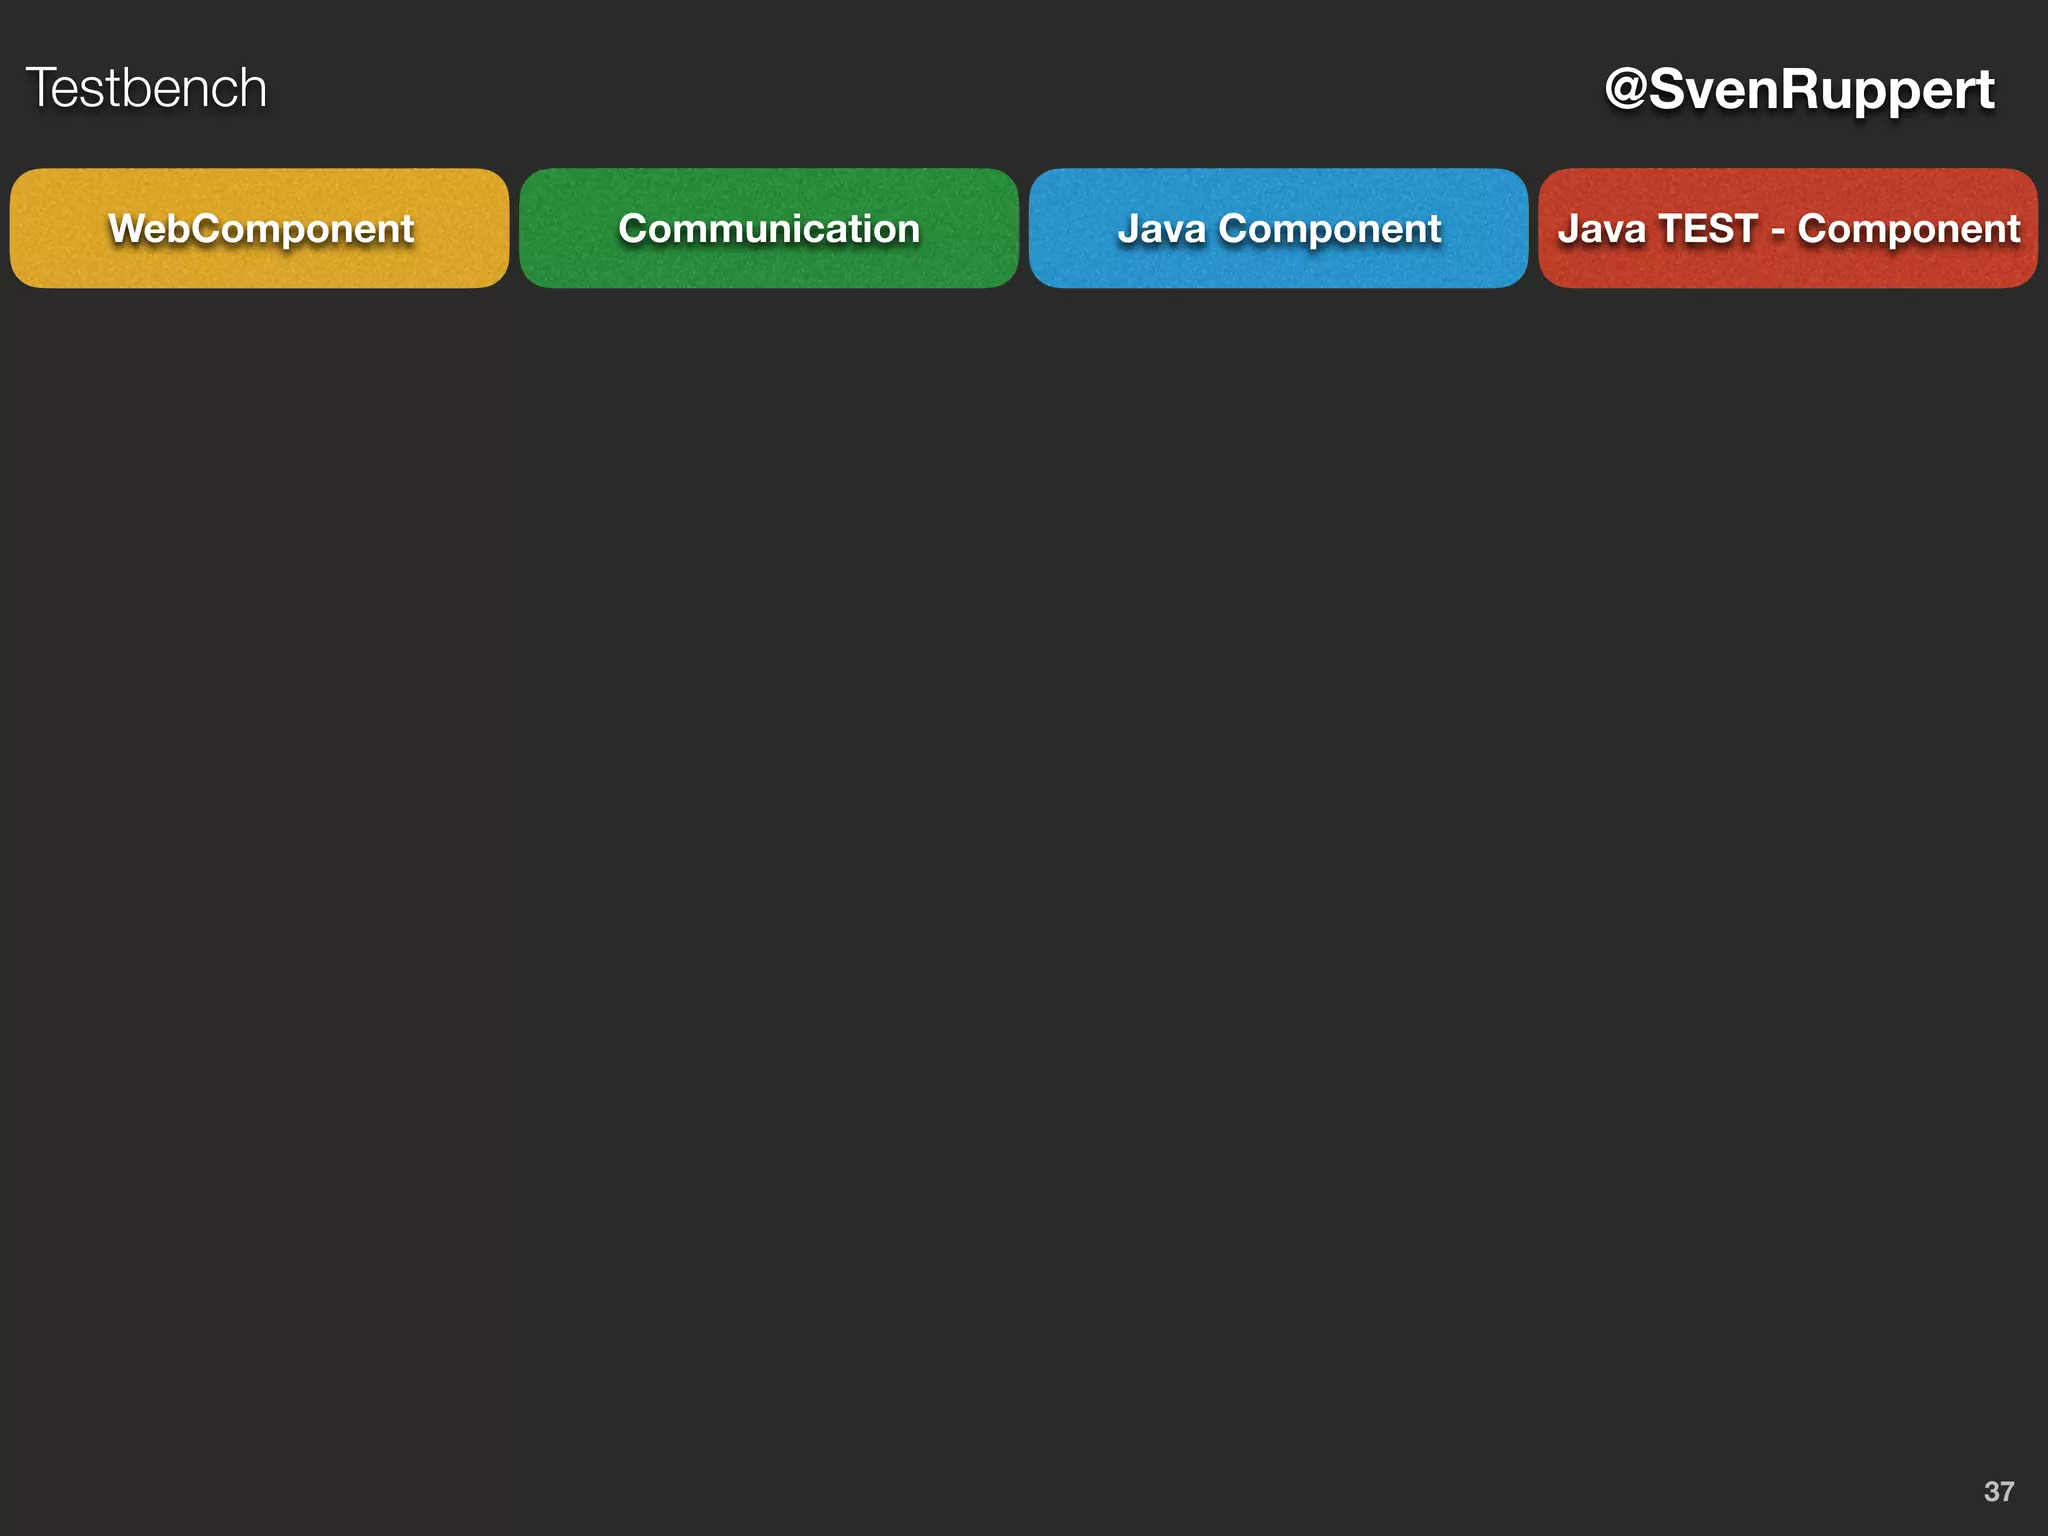Open the @SvenRuppert handle link

pyautogui.click(x=1798, y=90)
